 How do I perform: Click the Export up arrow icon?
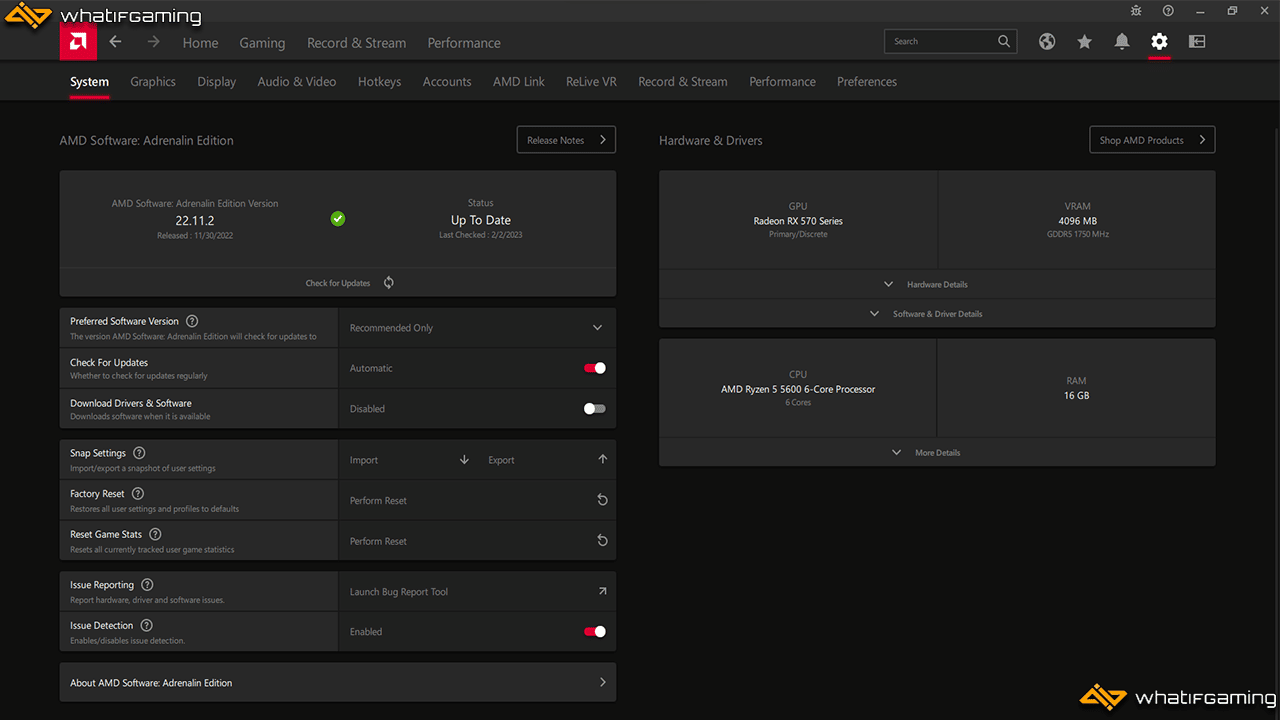coord(603,460)
